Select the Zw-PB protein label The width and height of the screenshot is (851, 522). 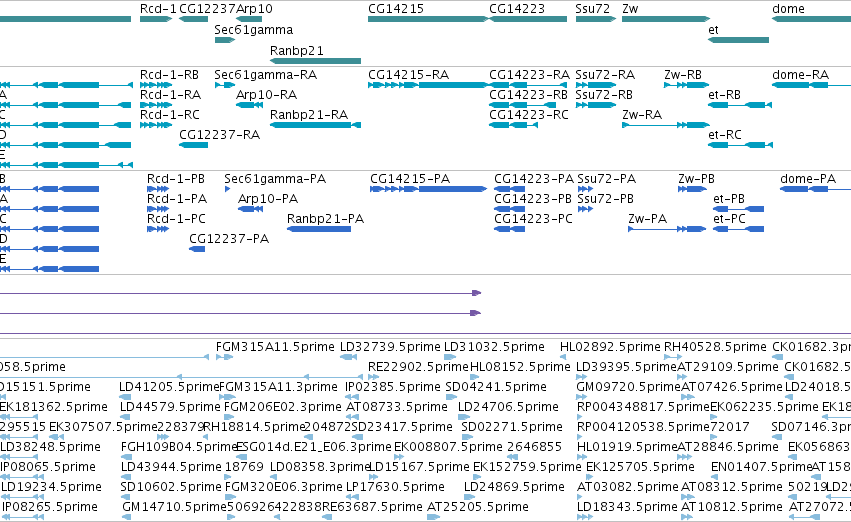pyautogui.click(x=696, y=179)
